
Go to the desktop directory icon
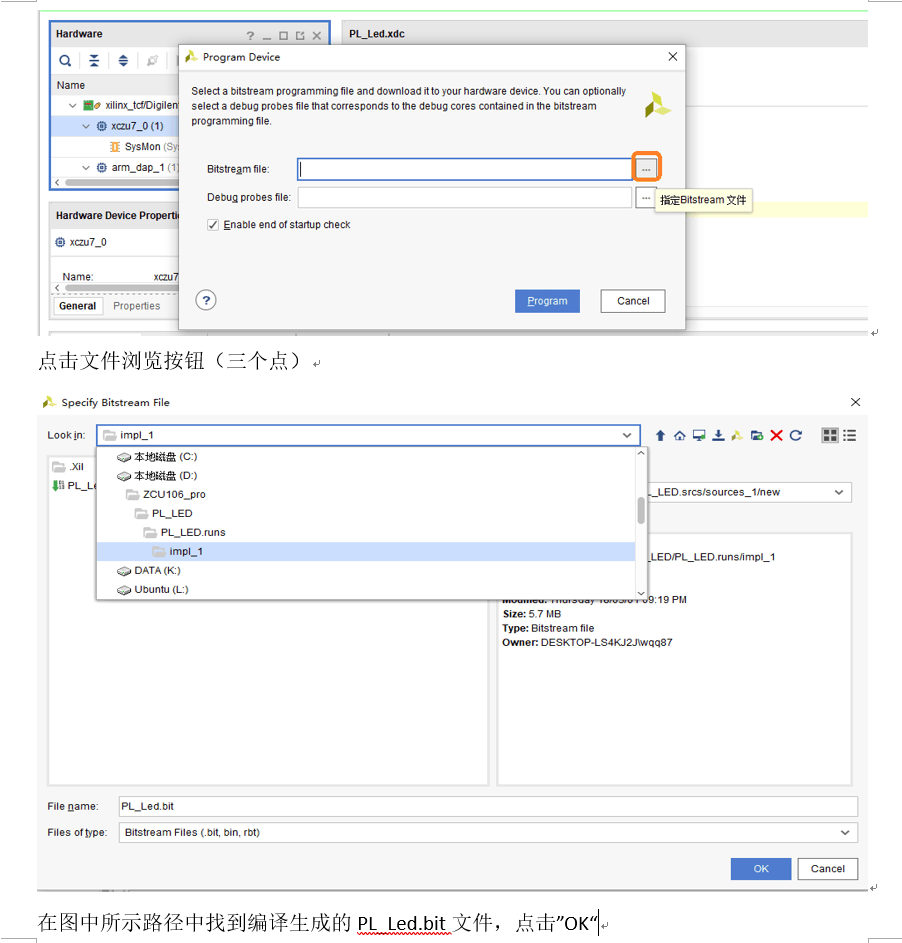[x=699, y=435]
